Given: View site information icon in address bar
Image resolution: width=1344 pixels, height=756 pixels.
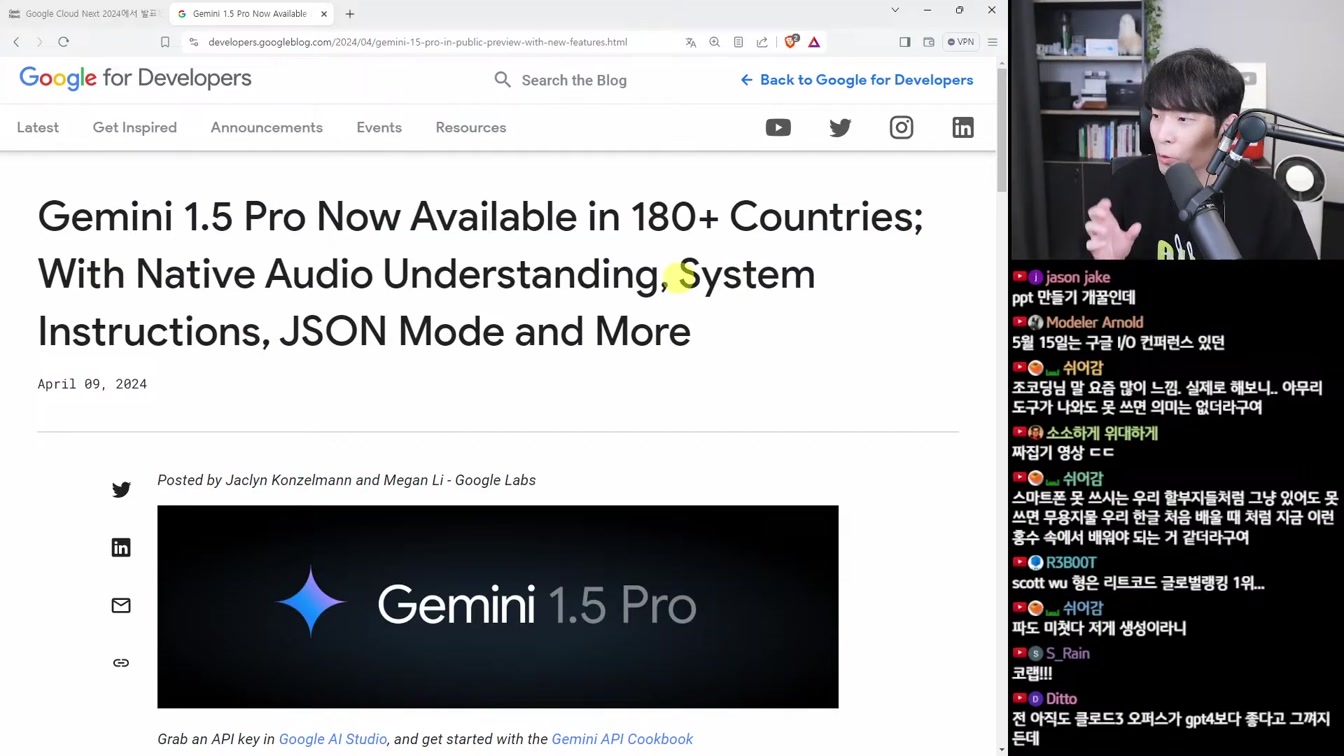Looking at the screenshot, I should (194, 42).
